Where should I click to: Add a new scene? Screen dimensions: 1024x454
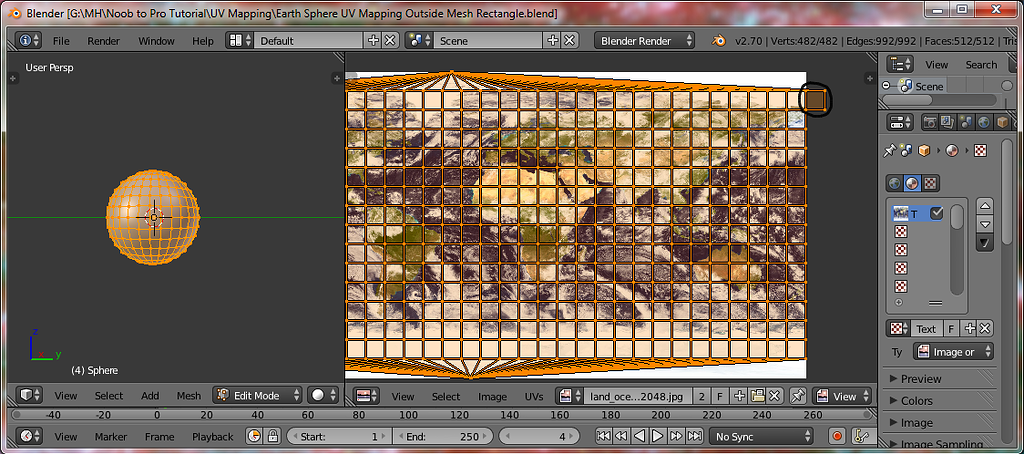(x=552, y=41)
